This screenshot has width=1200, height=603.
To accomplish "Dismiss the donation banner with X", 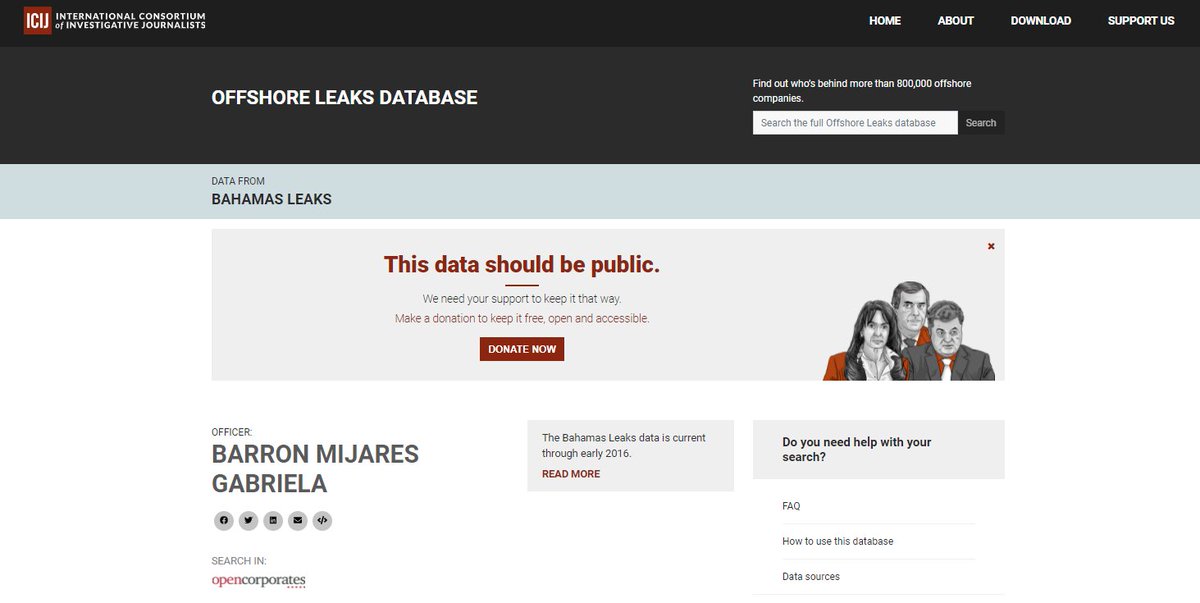I will pyautogui.click(x=991, y=246).
